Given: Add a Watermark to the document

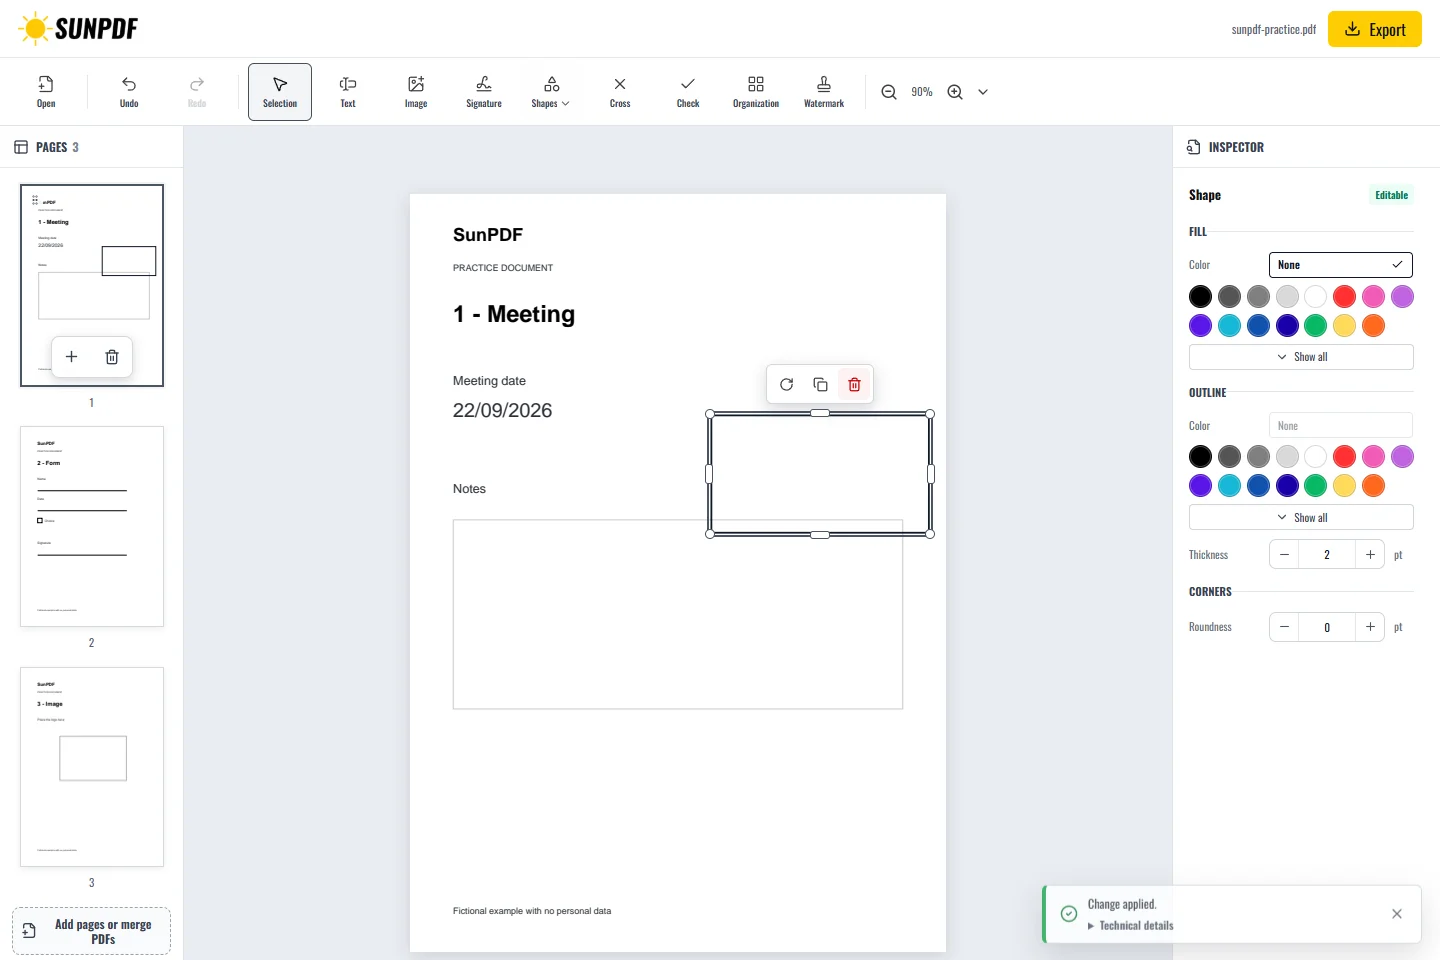Looking at the screenshot, I should pos(824,92).
